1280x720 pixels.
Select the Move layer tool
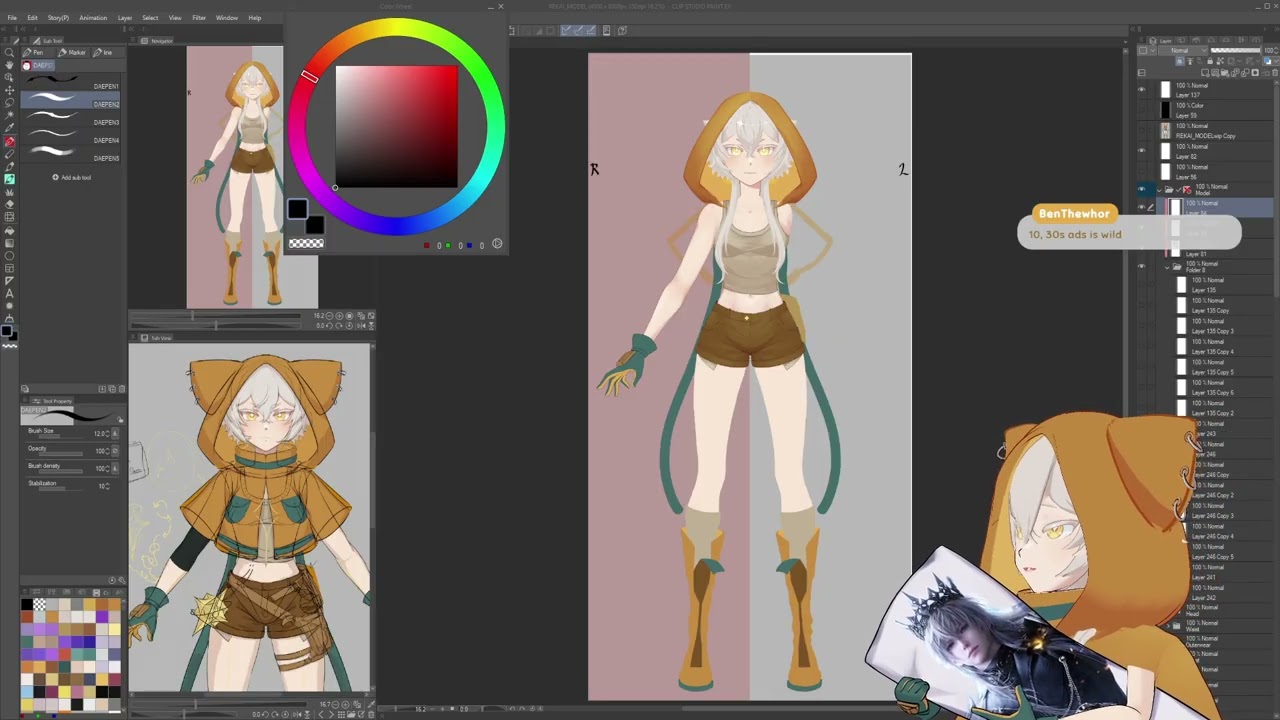tap(9, 90)
